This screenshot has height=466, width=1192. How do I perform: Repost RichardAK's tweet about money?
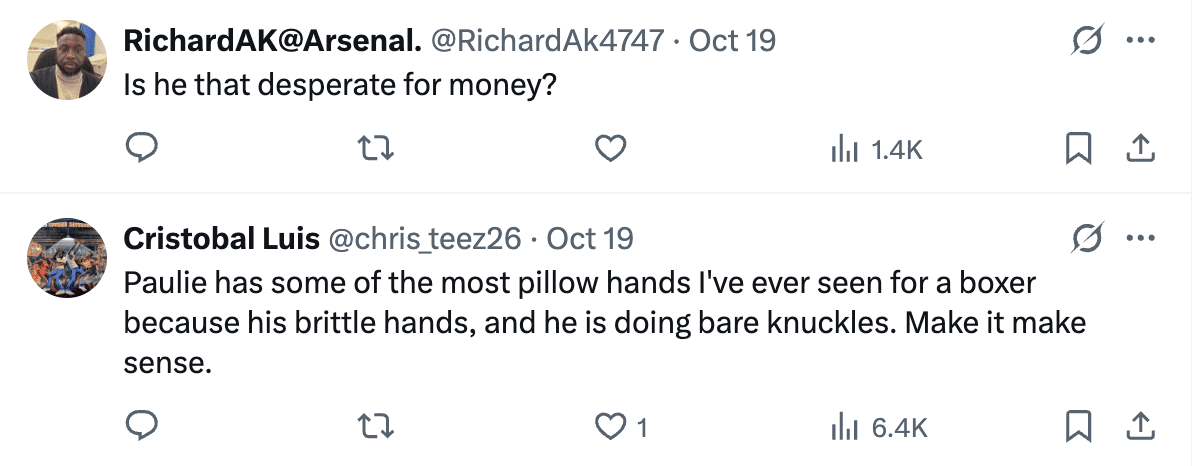tap(377, 150)
